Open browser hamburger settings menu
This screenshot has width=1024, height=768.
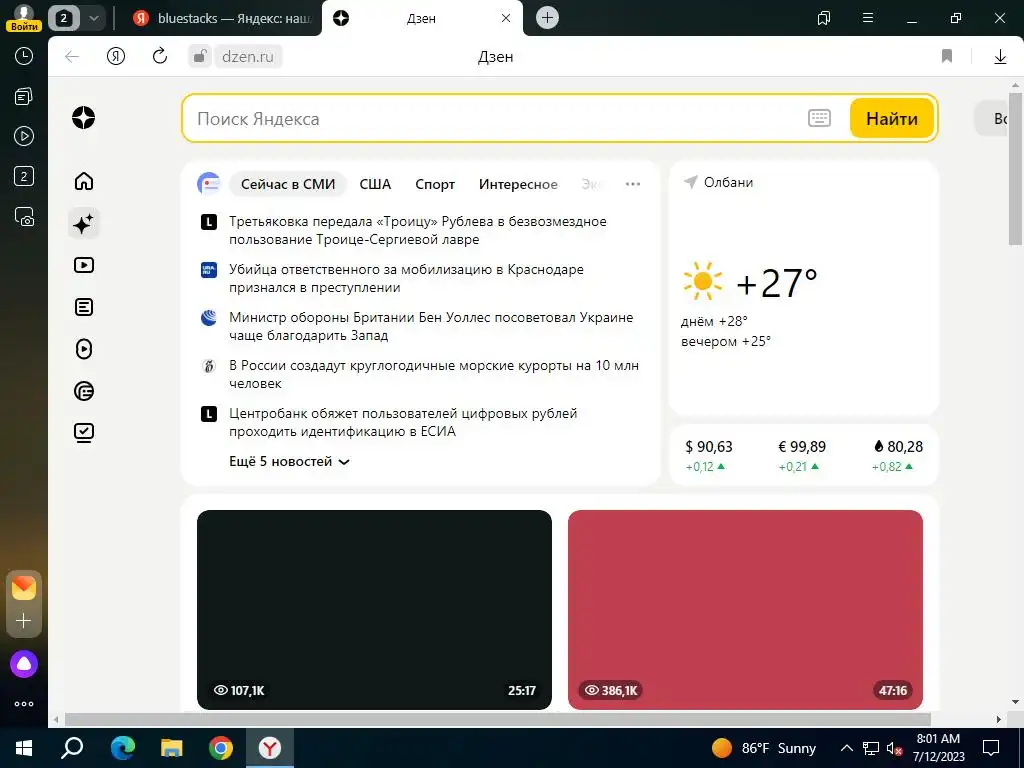click(x=868, y=18)
